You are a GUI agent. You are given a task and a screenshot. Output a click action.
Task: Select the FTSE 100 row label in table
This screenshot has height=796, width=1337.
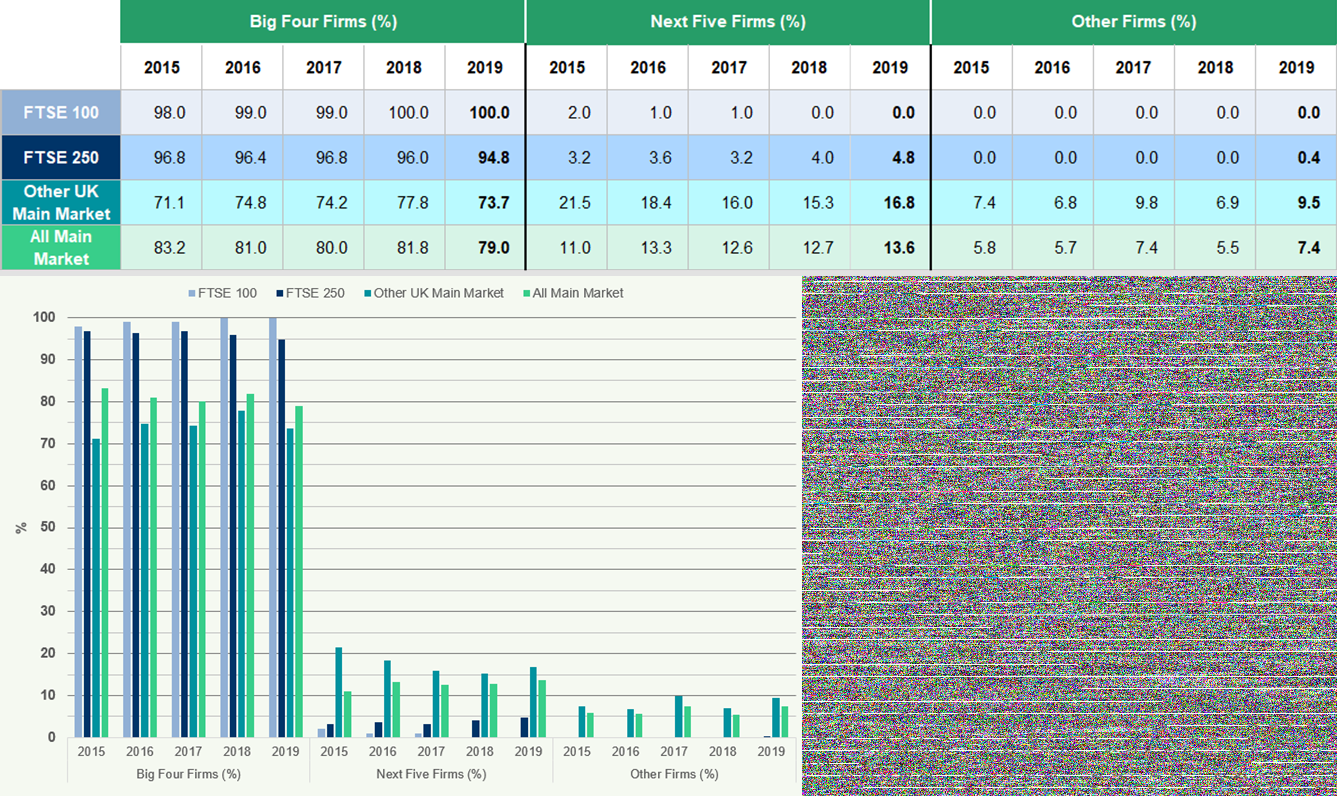[61, 112]
